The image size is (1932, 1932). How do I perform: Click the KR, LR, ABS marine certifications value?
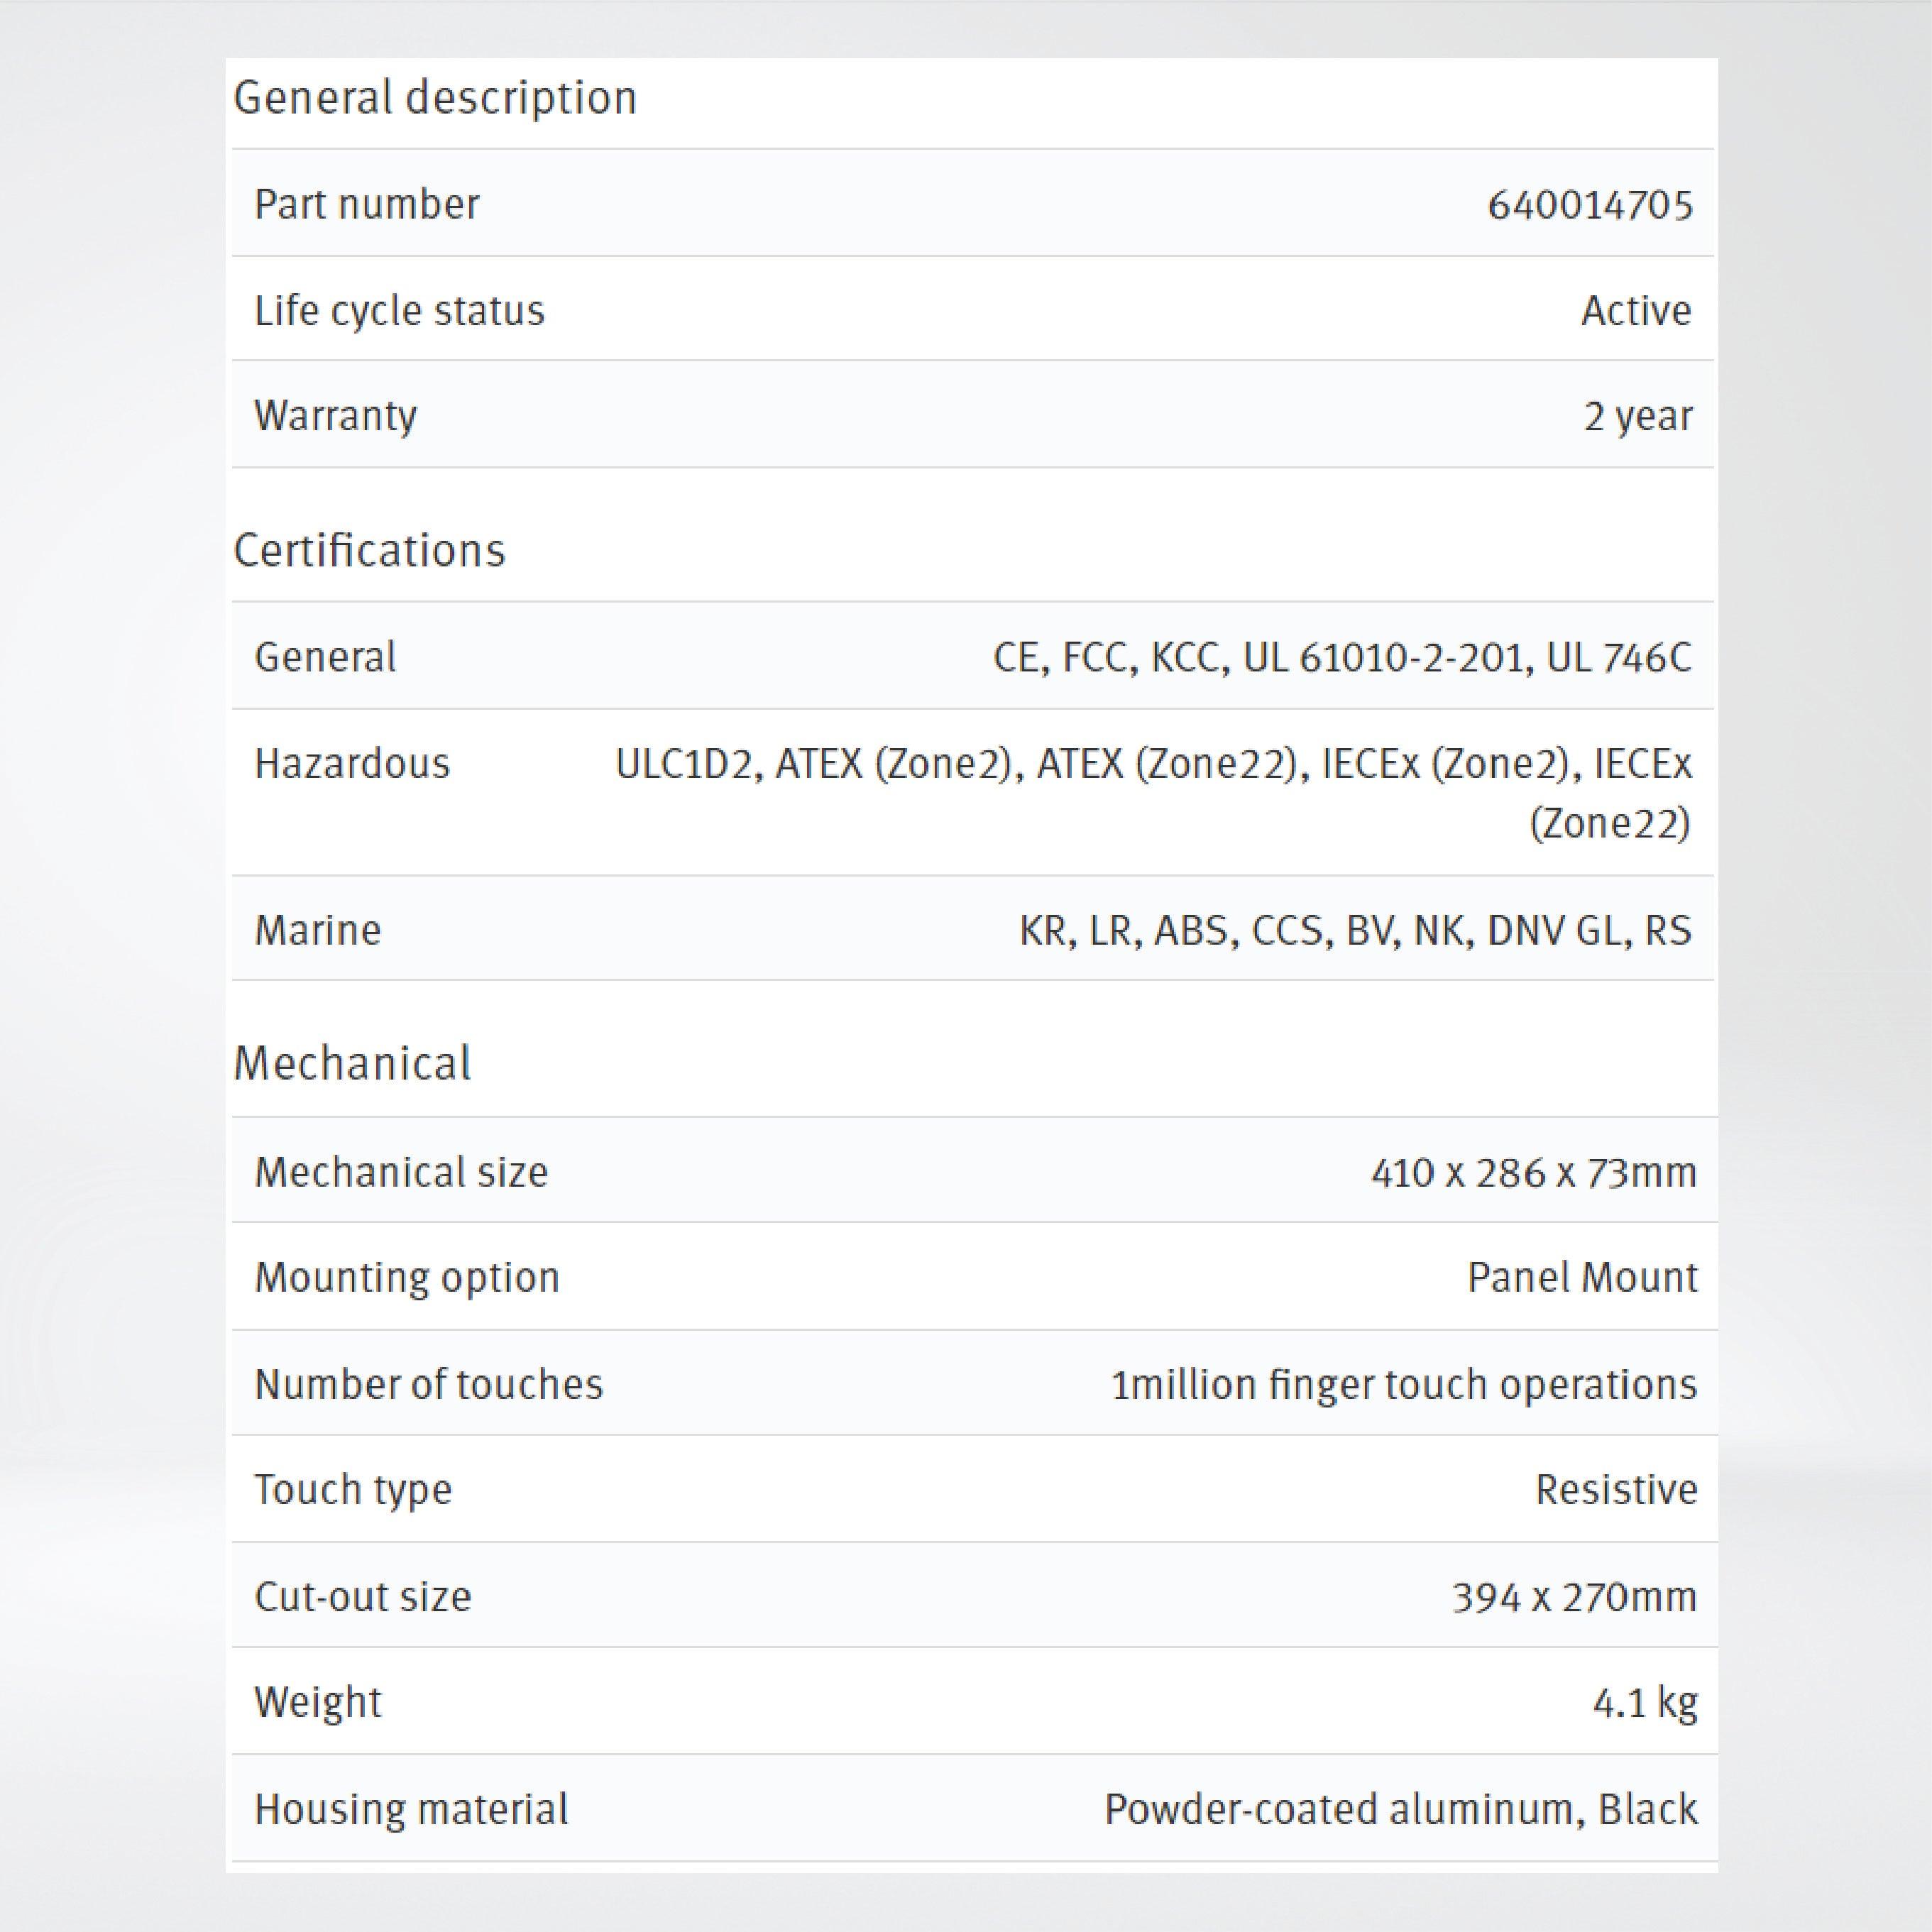pos(1355,930)
